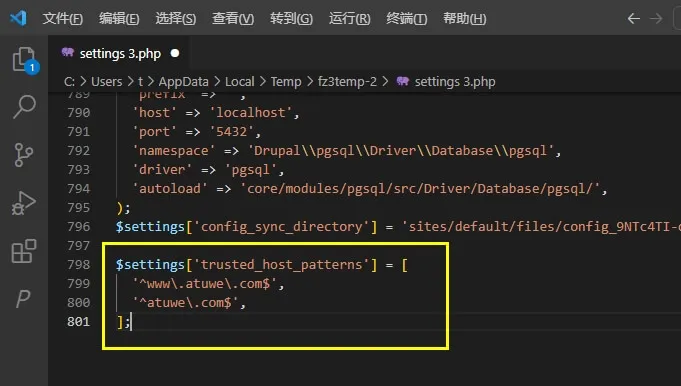Click the VS Code logo icon
The width and height of the screenshot is (681, 386).
point(18,18)
